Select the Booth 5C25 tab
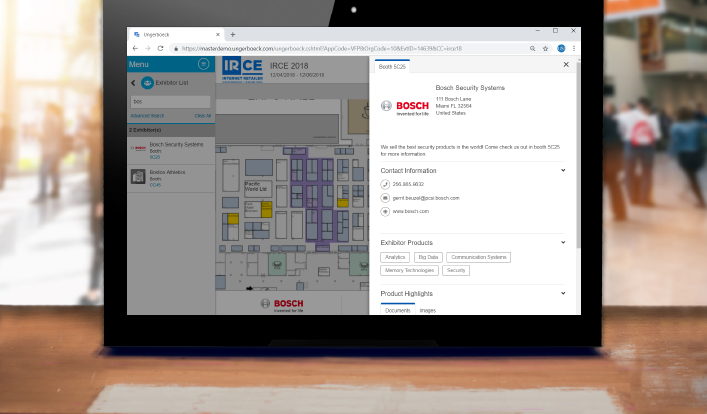 (x=392, y=66)
